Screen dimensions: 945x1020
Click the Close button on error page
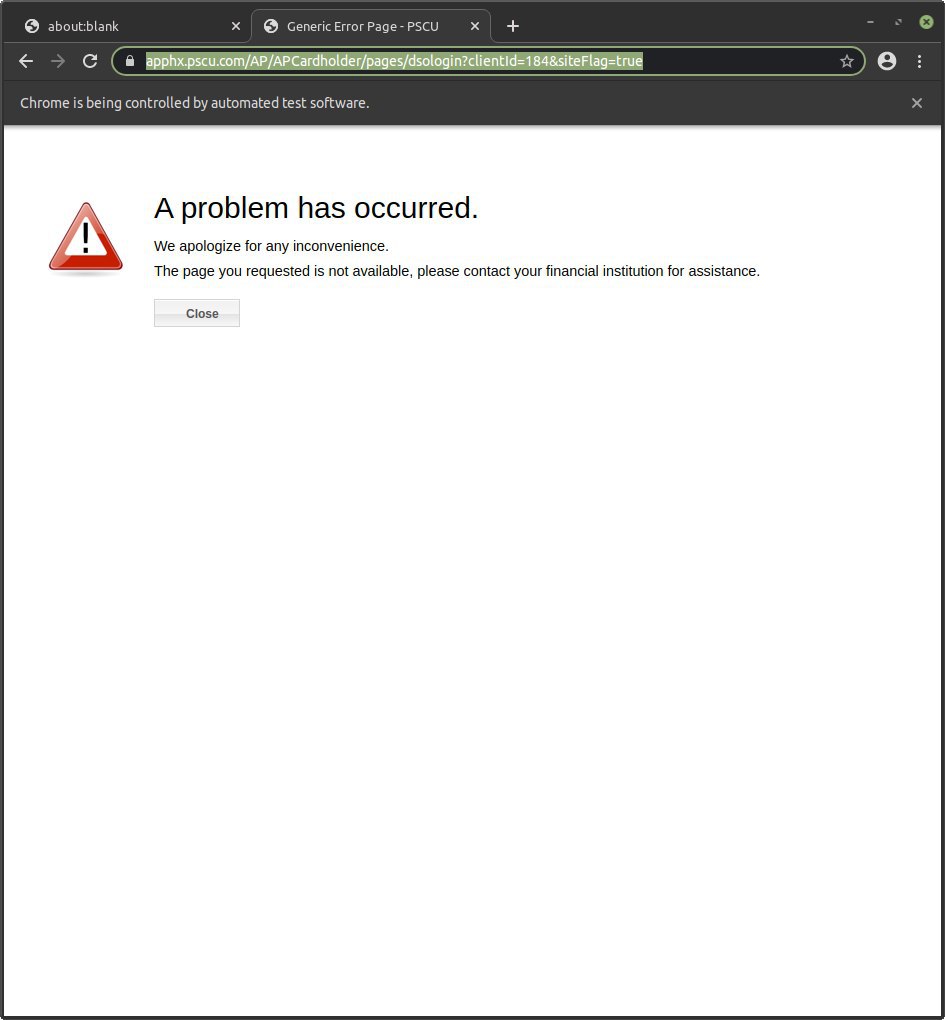(196, 313)
